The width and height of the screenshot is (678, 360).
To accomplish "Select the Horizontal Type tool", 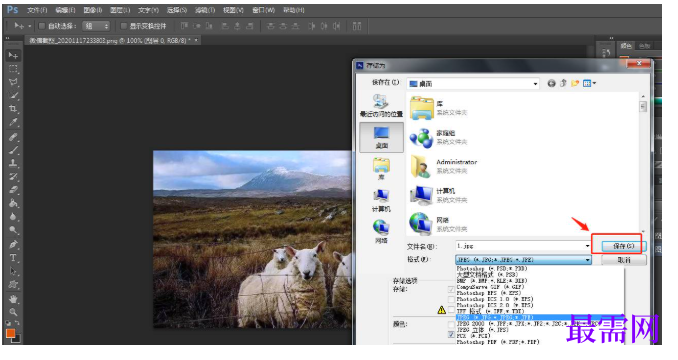I will pyautogui.click(x=13, y=258).
